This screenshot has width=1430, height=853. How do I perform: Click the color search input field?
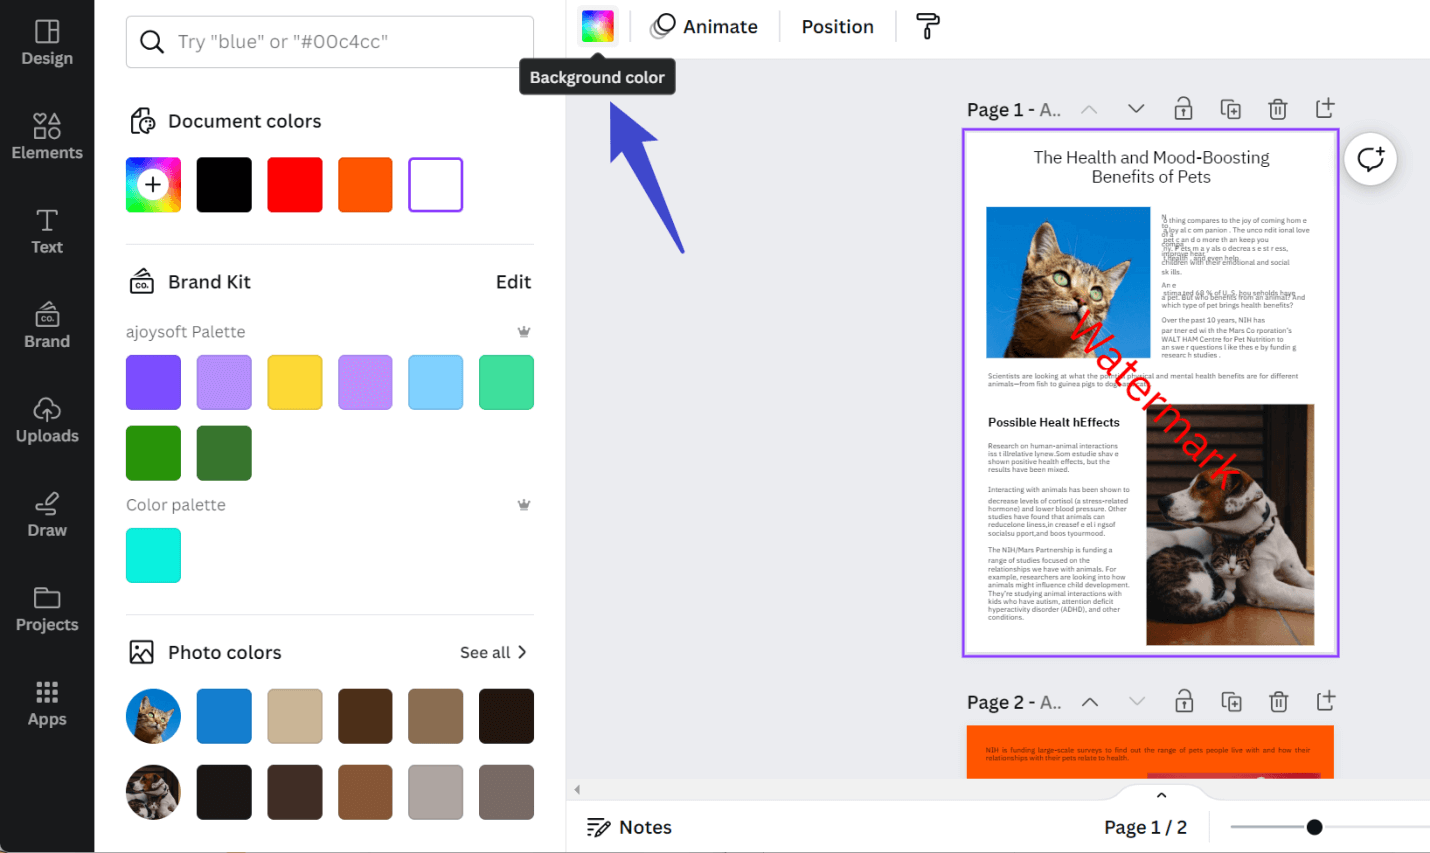click(x=329, y=43)
